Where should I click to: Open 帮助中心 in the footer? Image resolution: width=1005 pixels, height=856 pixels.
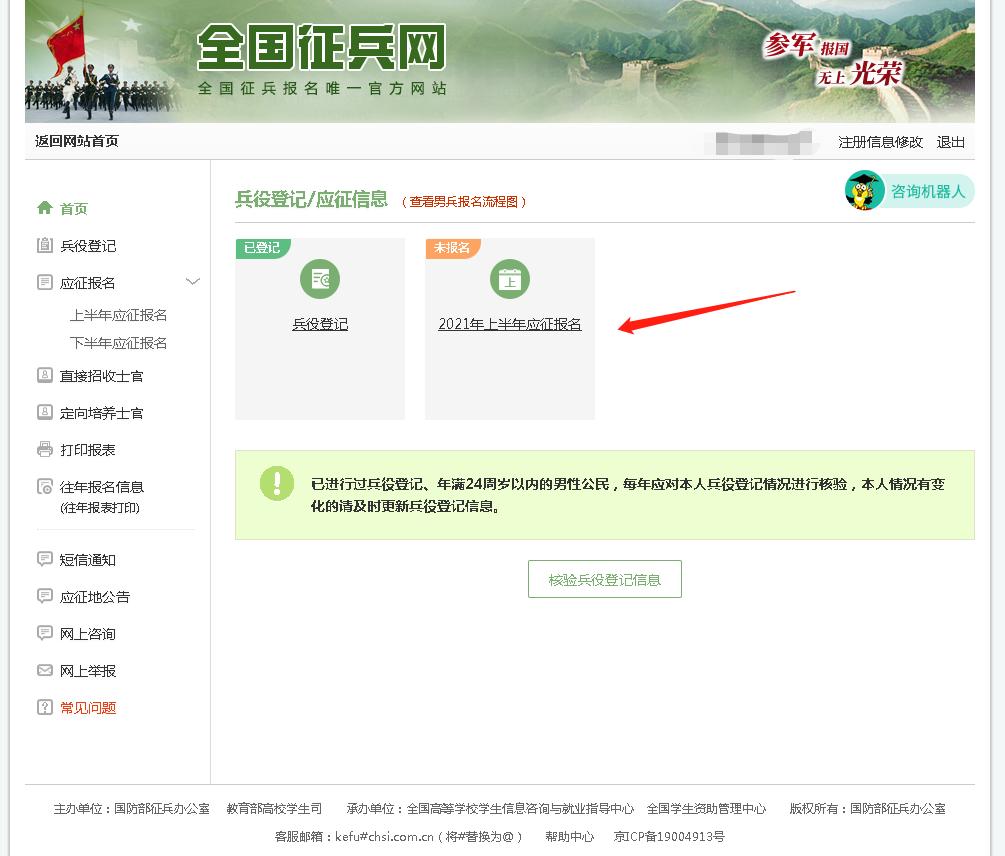(x=569, y=836)
